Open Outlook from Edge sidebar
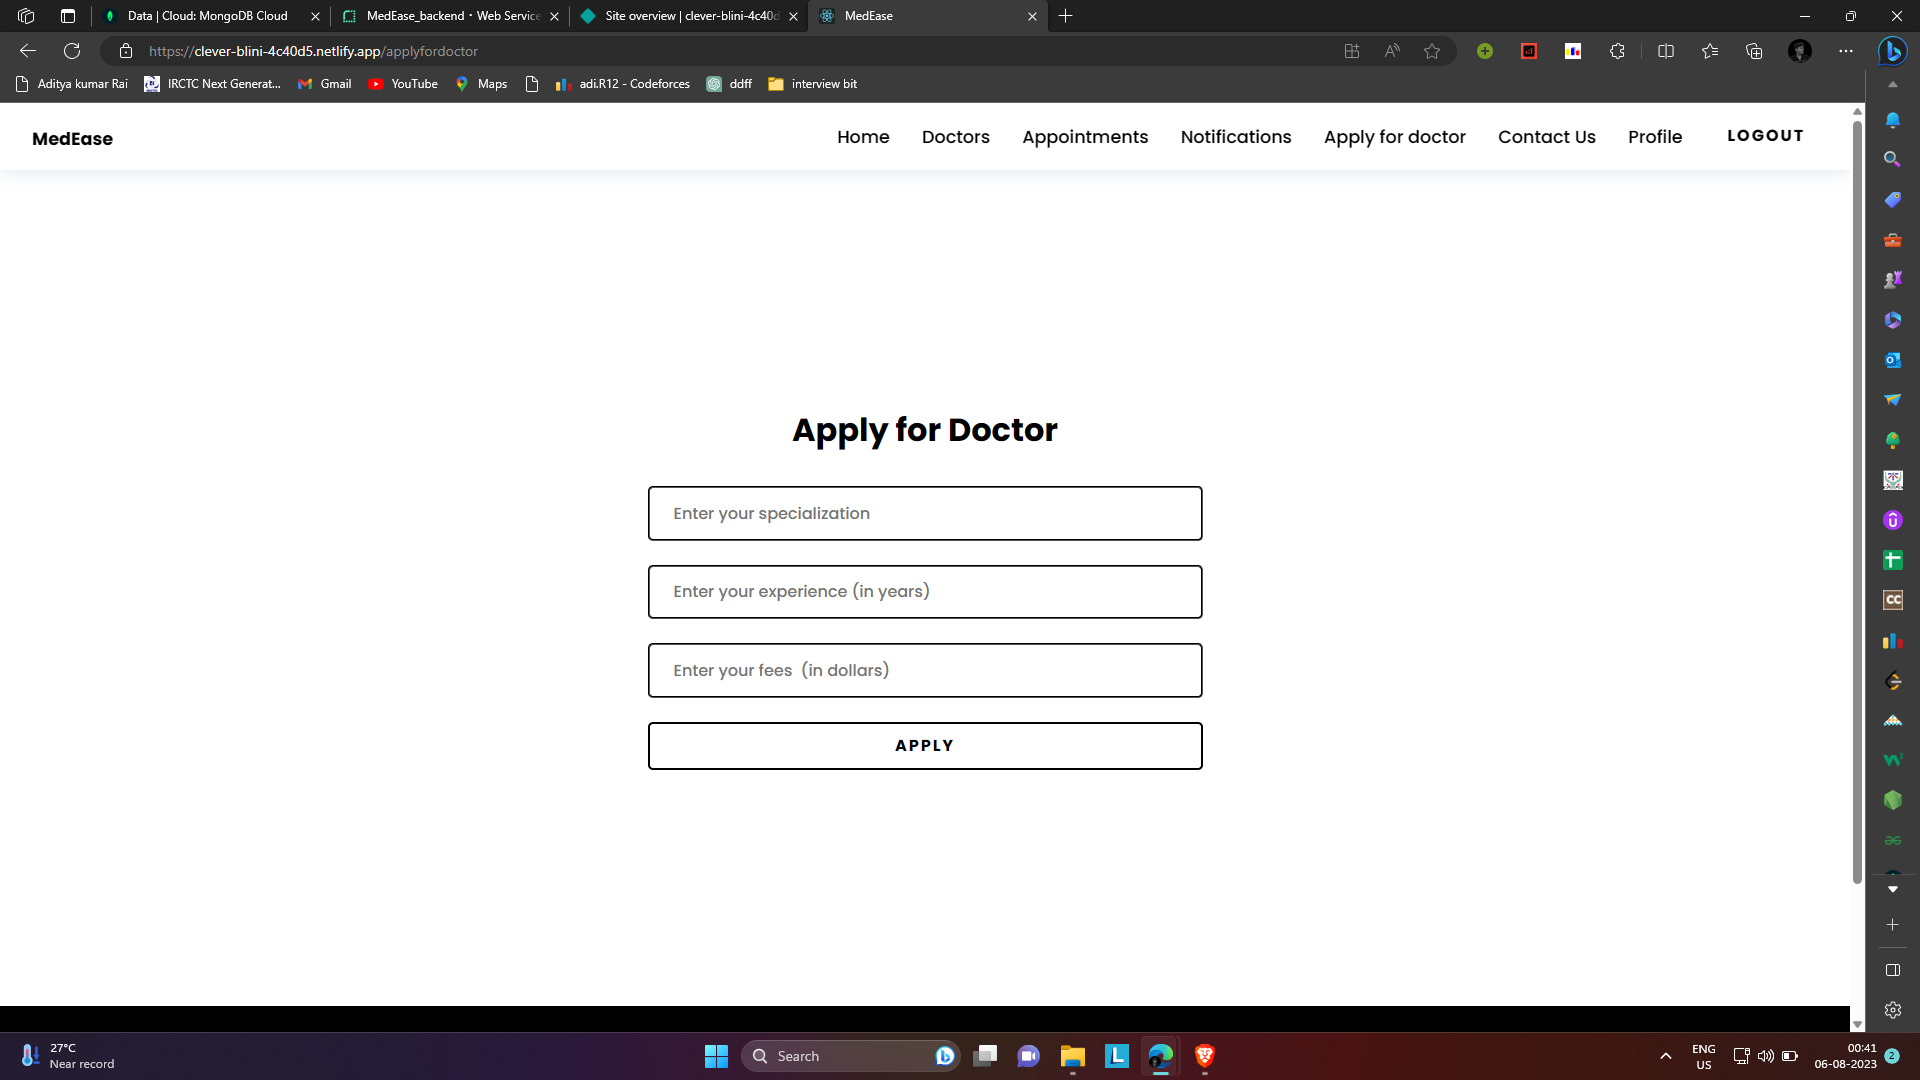Viewport: 1920px width, 1080px height. (x=1892, y=360)
